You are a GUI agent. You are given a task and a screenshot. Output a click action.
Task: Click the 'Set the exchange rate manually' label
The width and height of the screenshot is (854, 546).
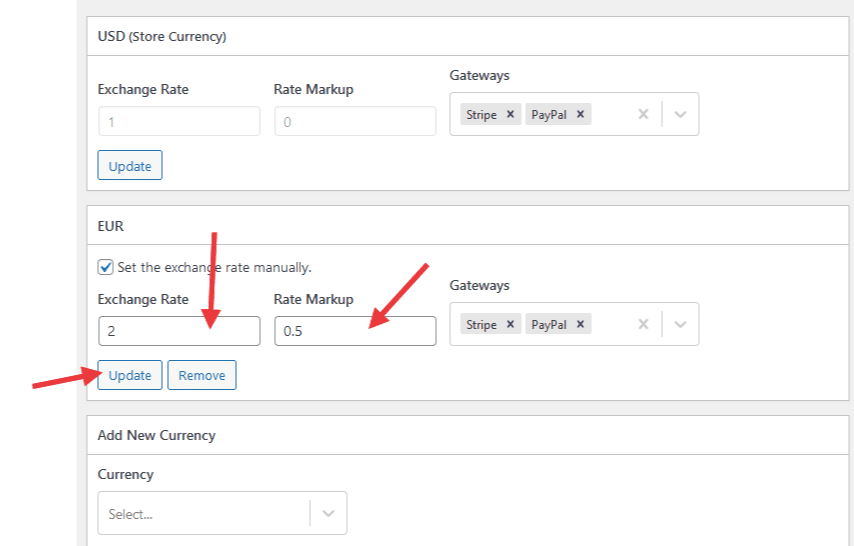[x=215, y=267]
